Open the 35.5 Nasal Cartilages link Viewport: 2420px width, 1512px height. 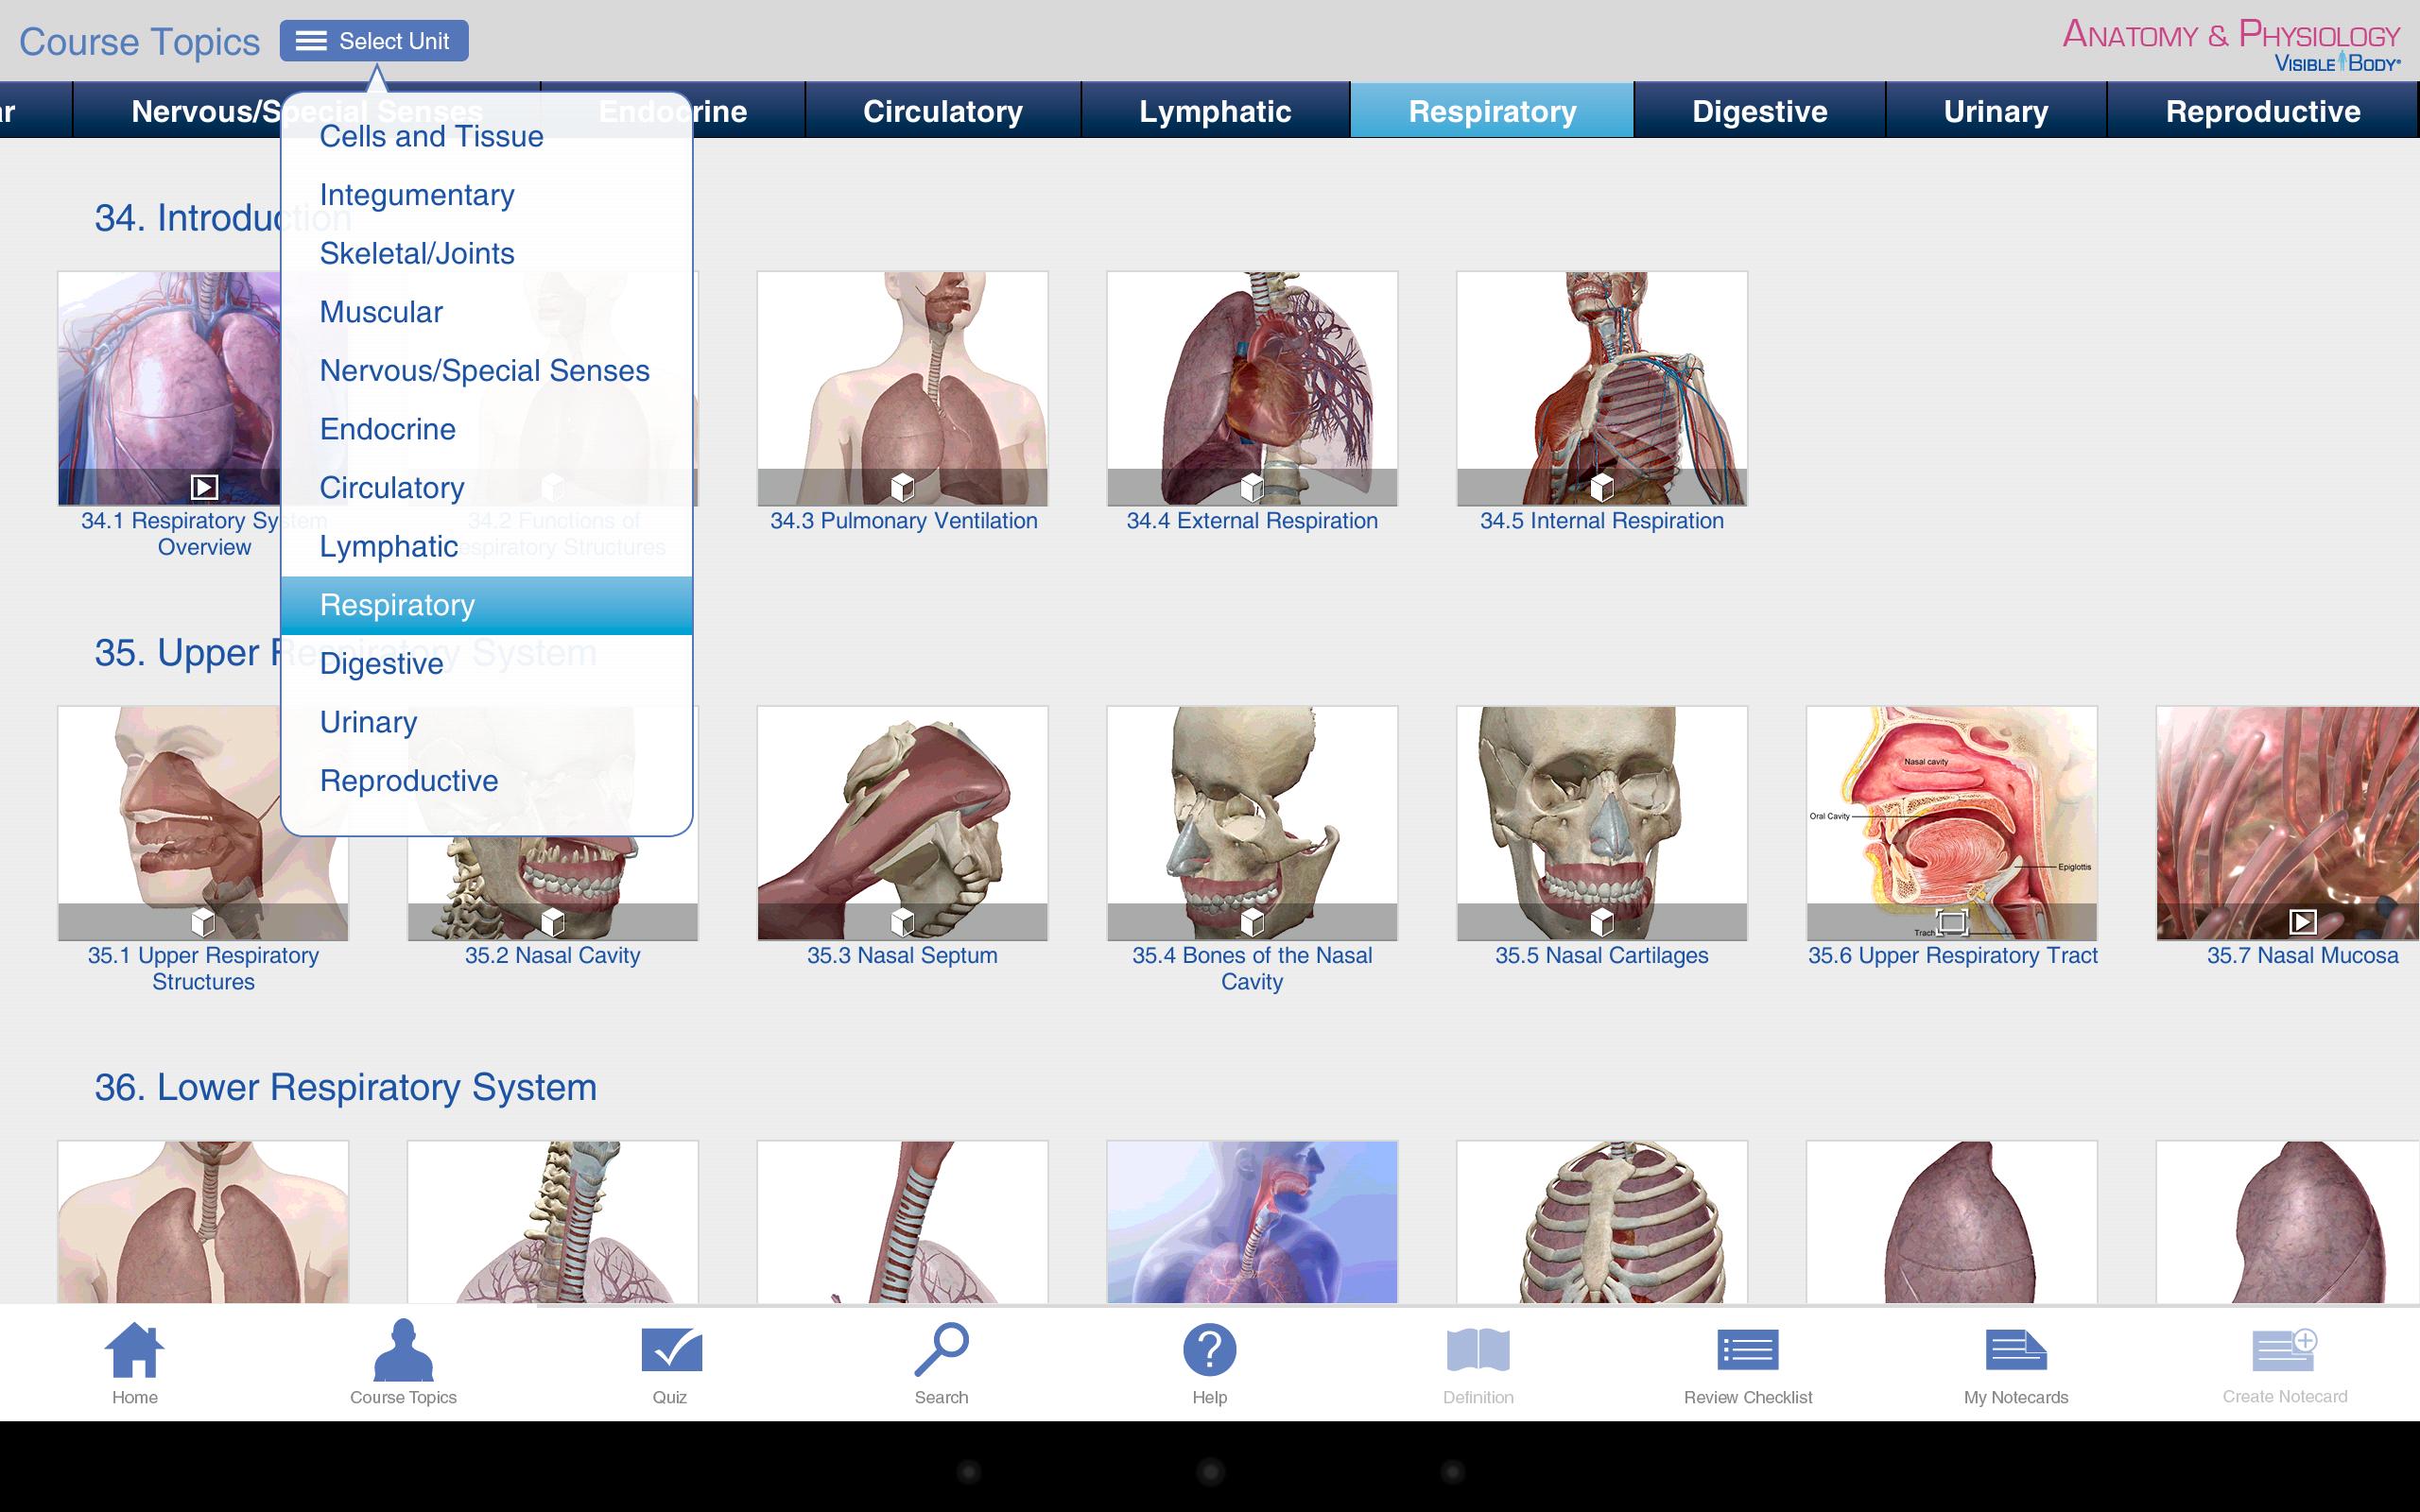click(1601, 955)
